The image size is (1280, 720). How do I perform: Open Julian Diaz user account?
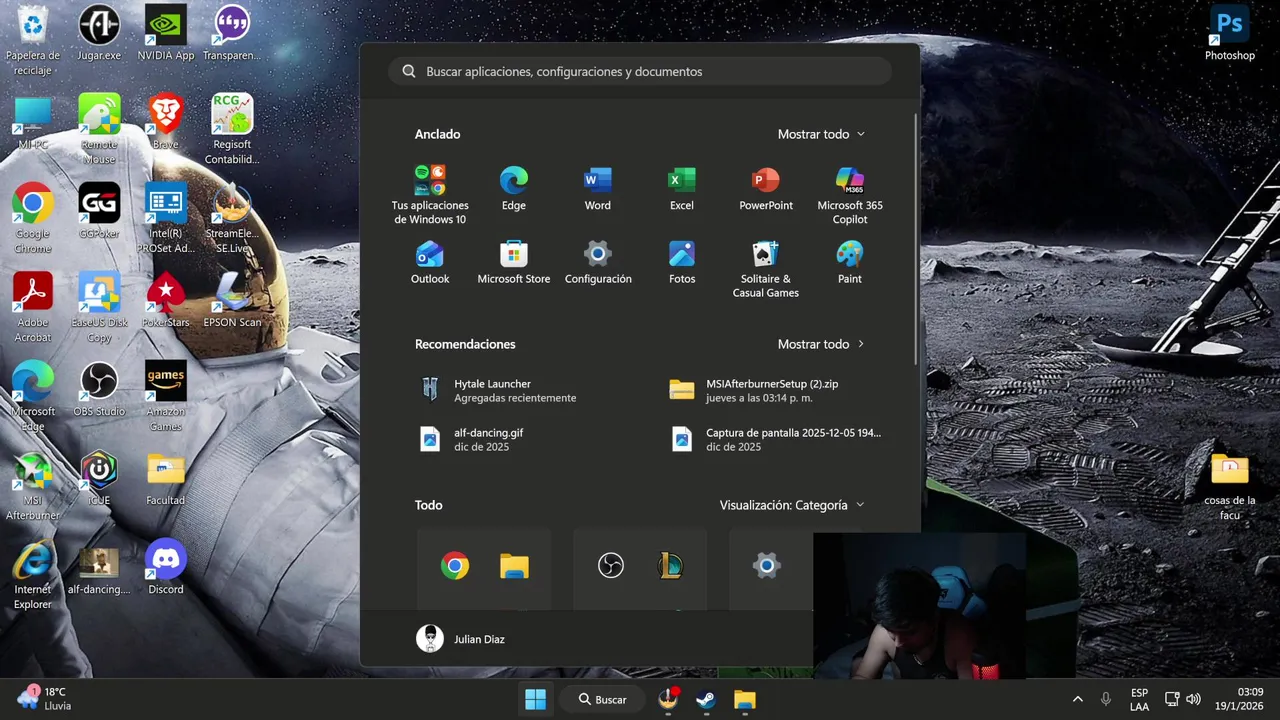click(461, 639)
